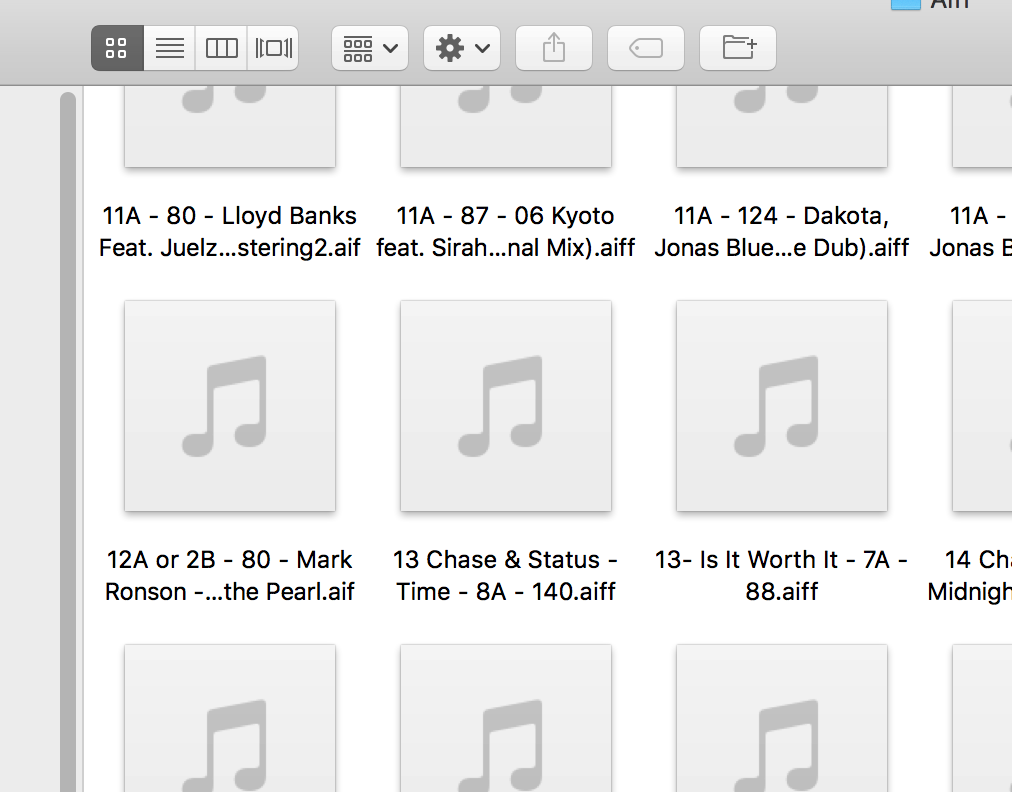
Task: Select the 13- Is It Worth It file icon
Action: [x=782, y=406]
